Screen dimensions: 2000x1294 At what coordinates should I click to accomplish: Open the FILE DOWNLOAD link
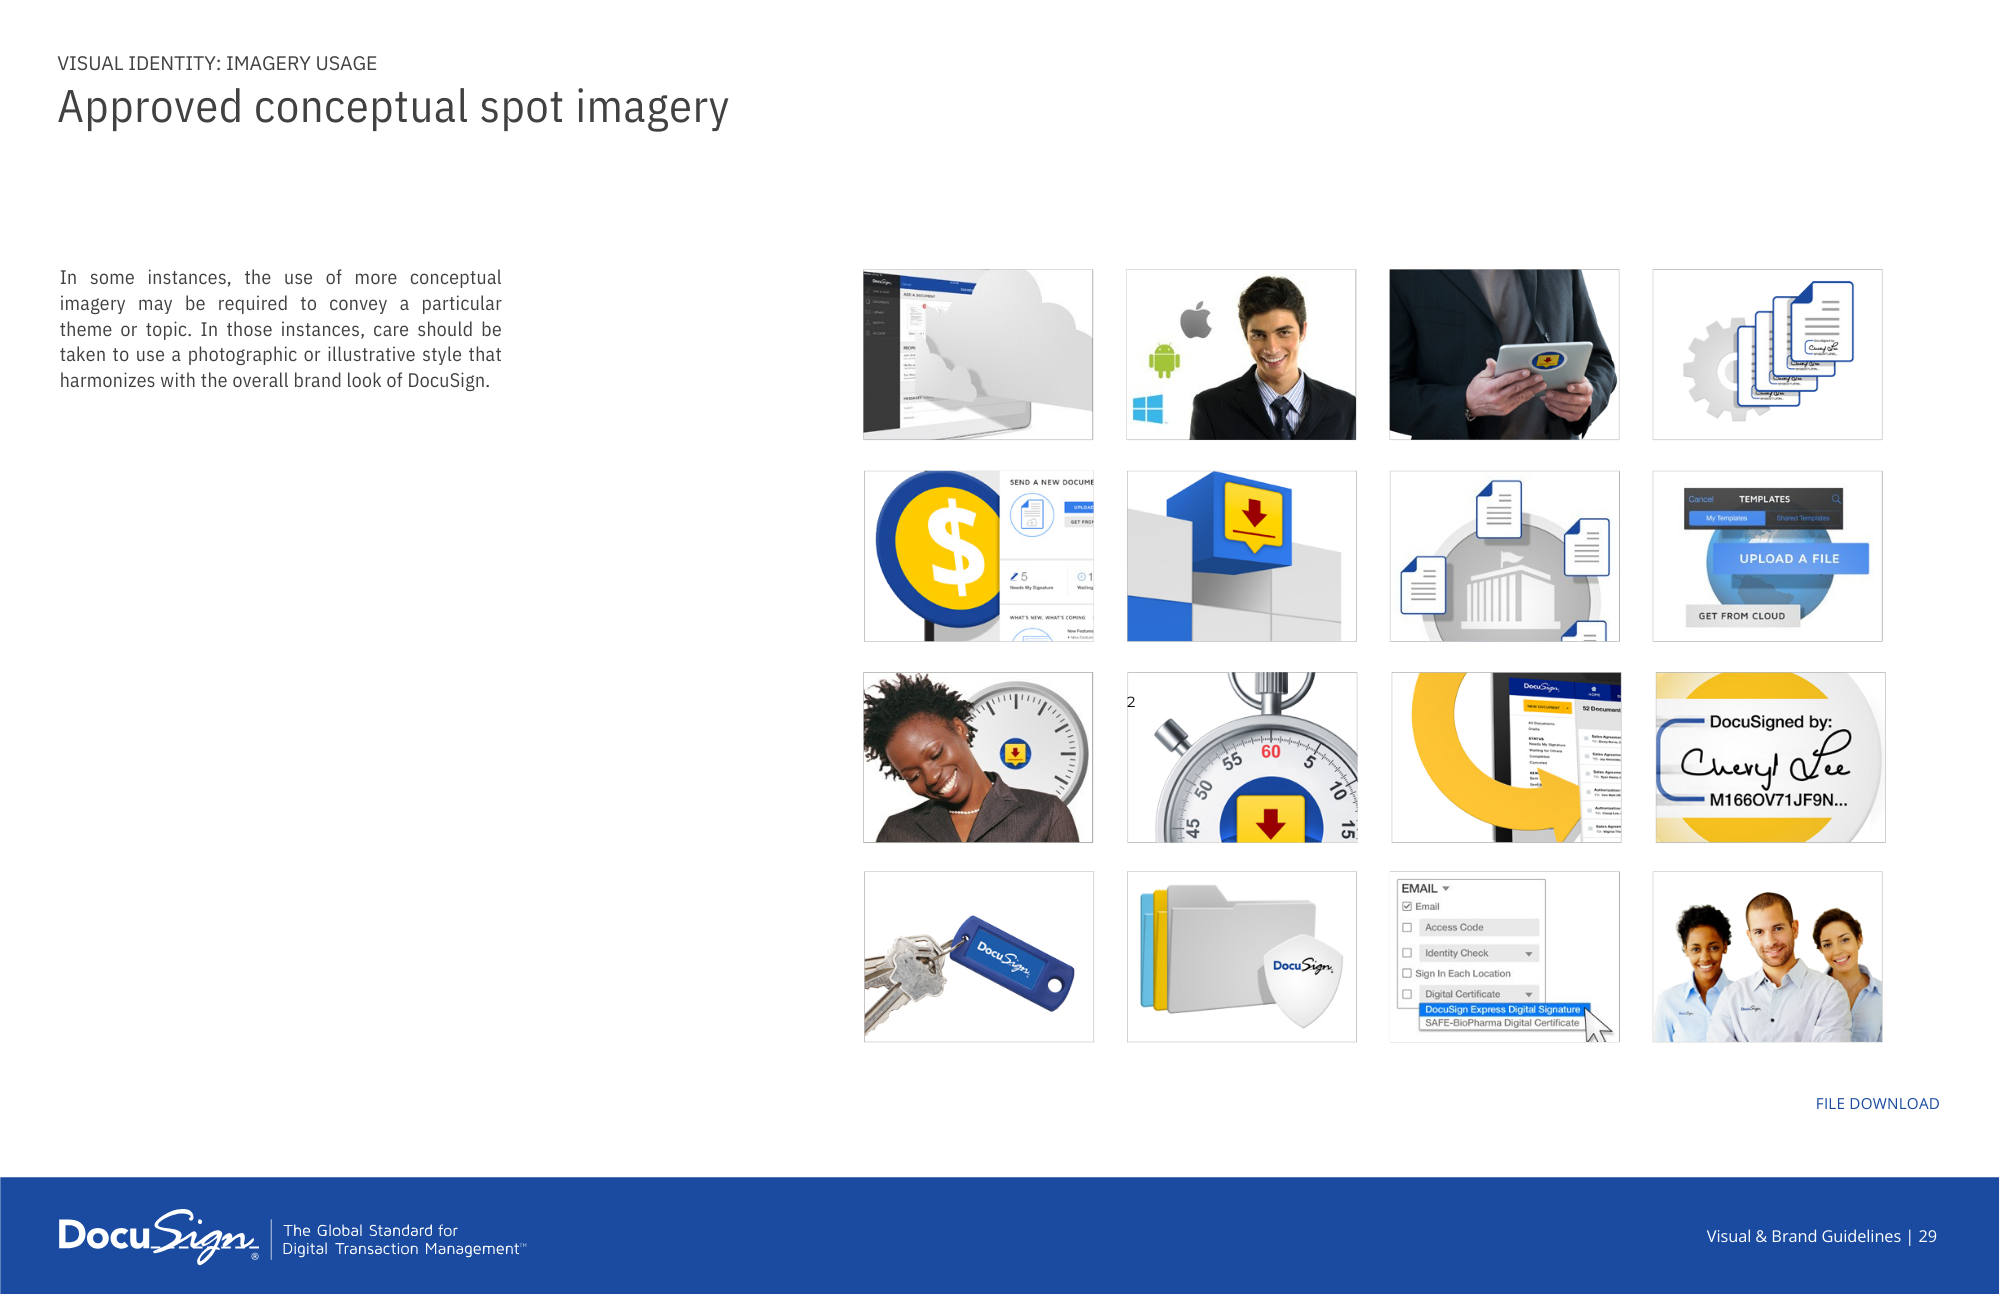tap(1877, 1104)
